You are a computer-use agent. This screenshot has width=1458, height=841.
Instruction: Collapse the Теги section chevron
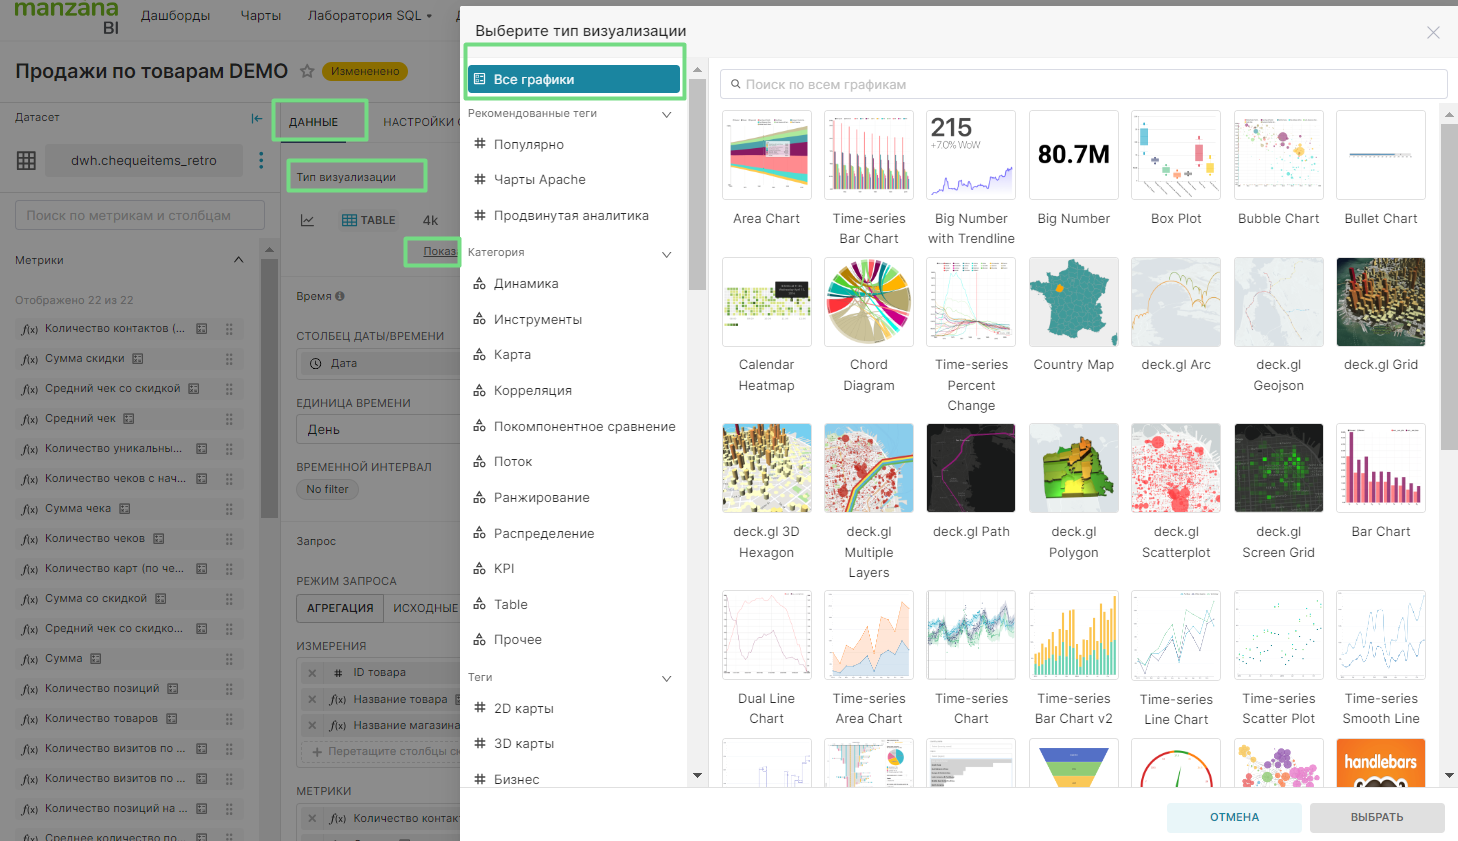coord(667,678)
